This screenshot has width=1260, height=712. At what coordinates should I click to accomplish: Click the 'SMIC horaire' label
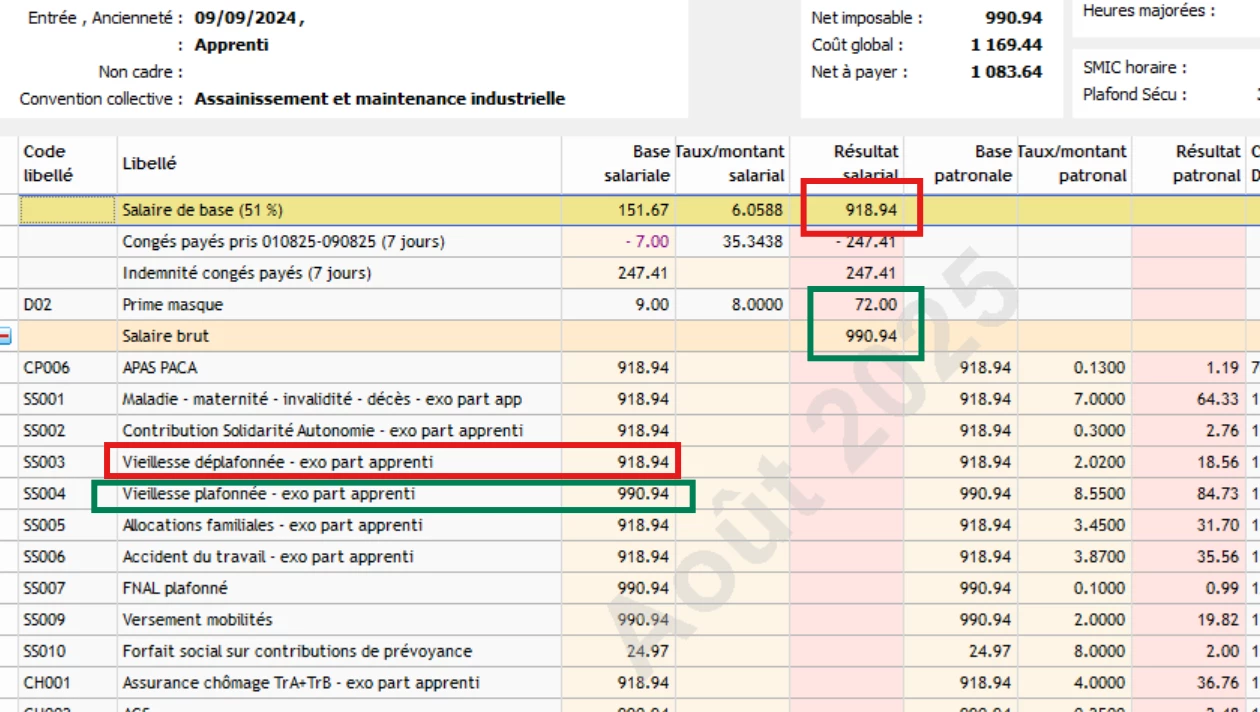point(1135,68)
